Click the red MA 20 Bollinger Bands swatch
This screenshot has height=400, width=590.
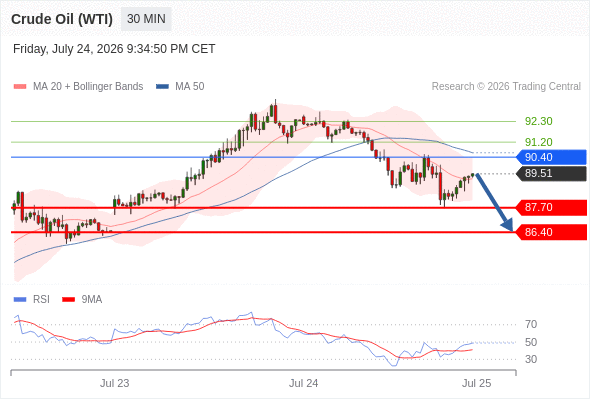[x=20, y=87]
